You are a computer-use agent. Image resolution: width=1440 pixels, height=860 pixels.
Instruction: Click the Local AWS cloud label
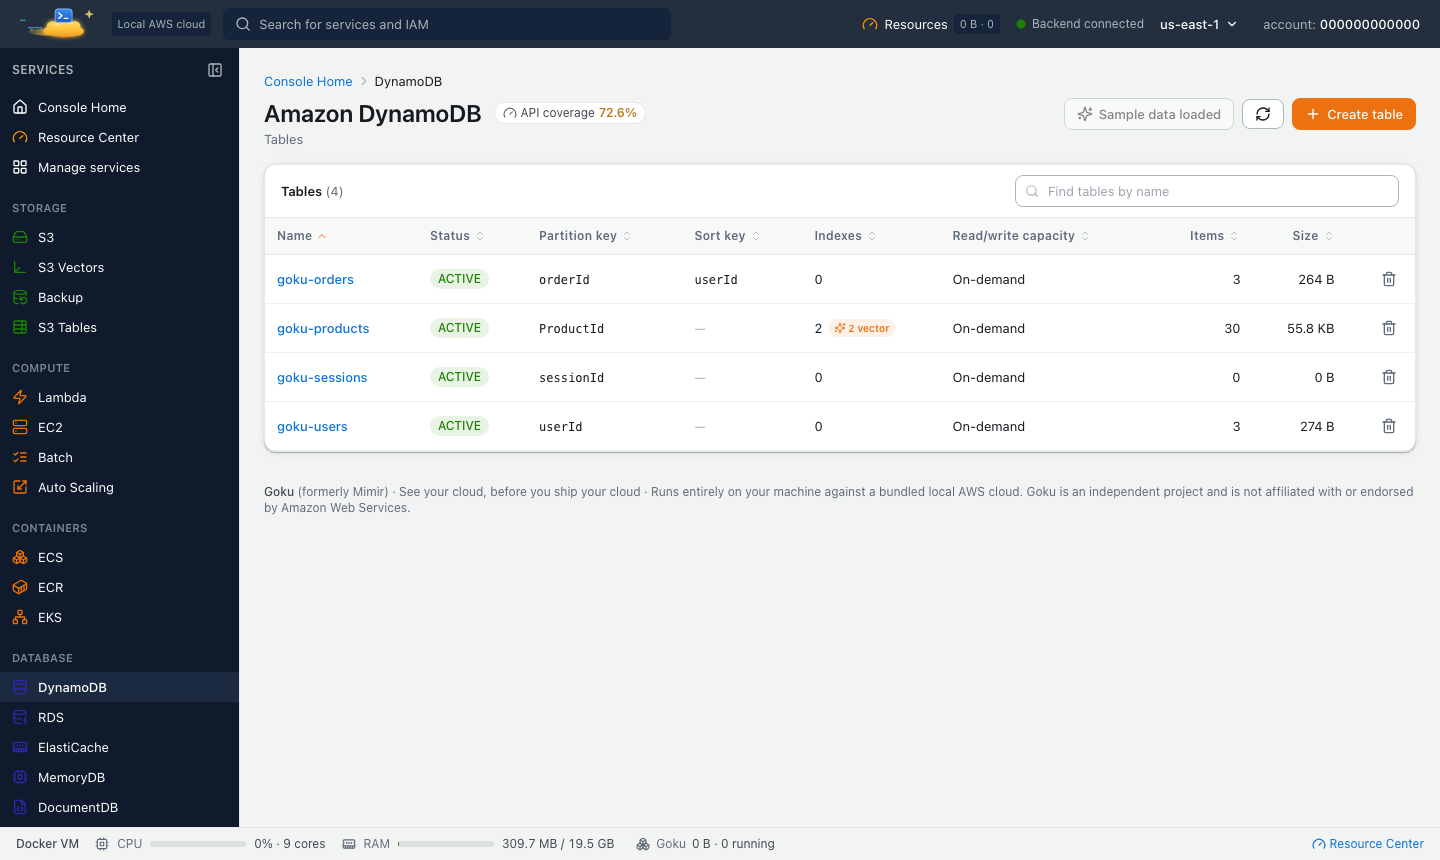[161, 24]
